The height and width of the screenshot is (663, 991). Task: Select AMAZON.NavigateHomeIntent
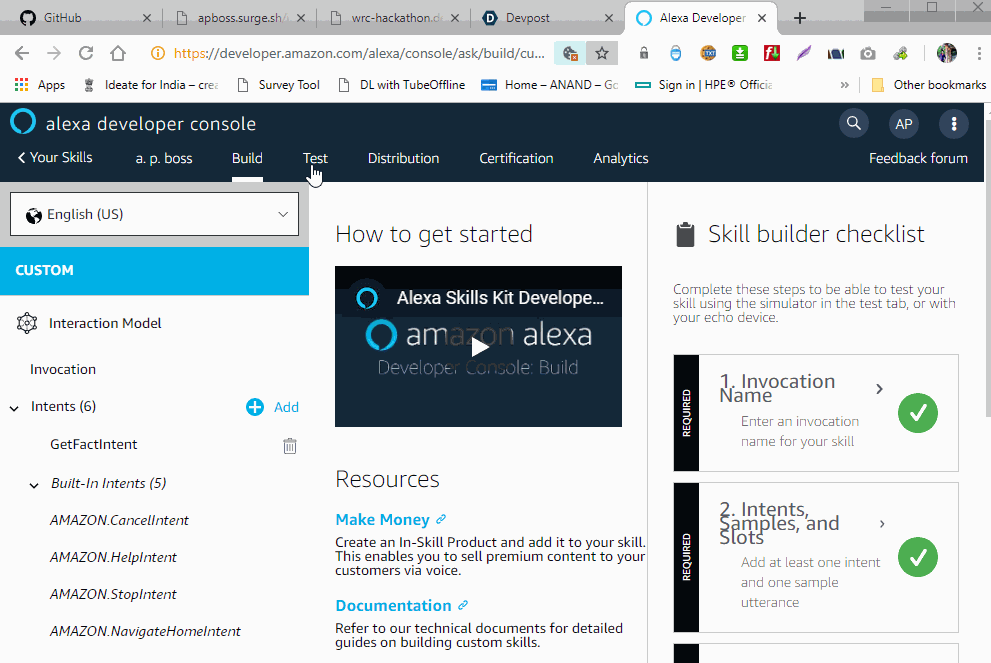coord(145,631)
